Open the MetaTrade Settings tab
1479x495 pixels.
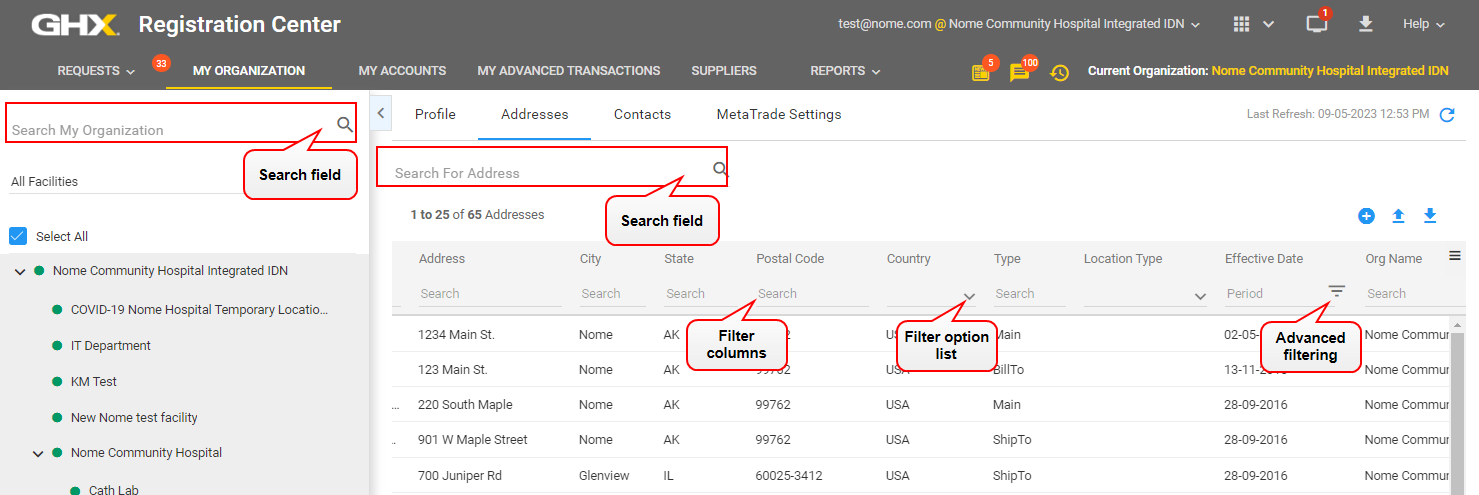(x=779, y=114)
